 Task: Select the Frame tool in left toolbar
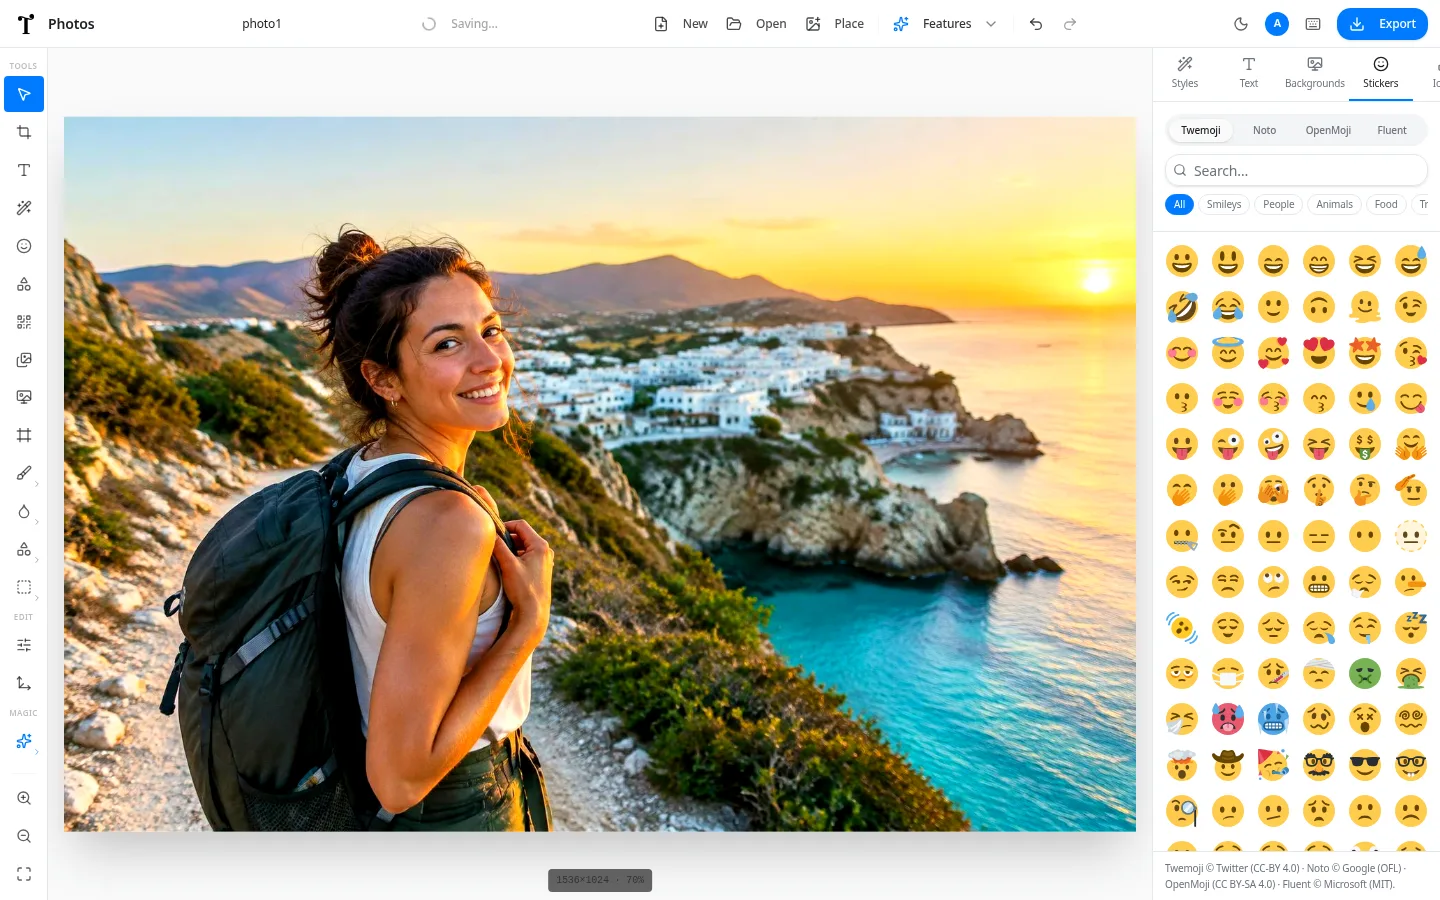(24, 435)
